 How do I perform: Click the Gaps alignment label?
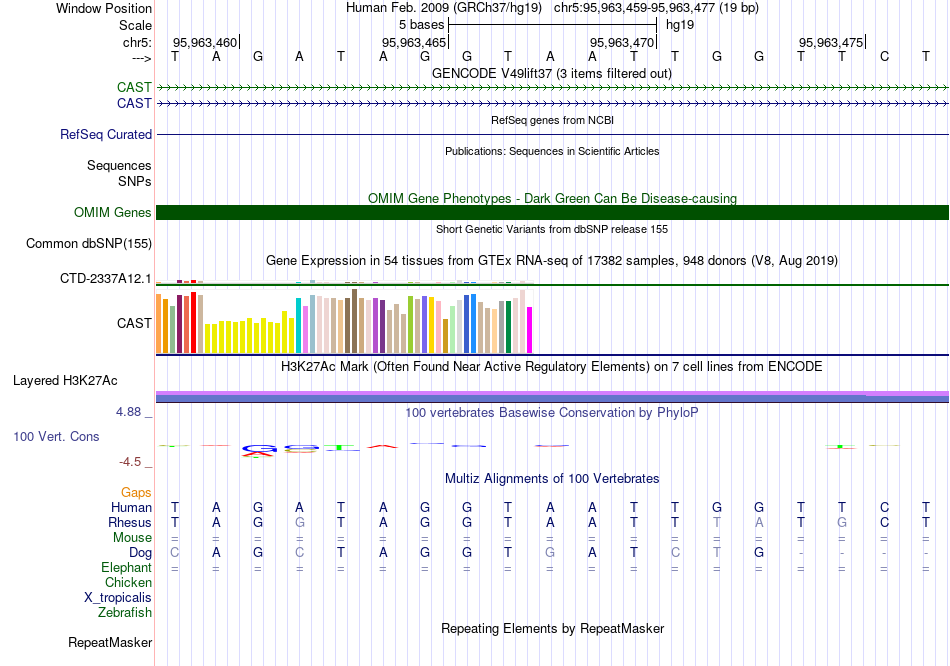click(x=136, y=493)
